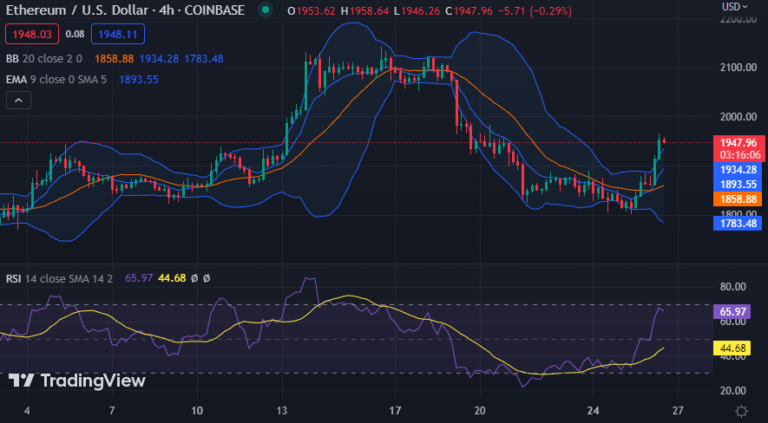This screenshot has height=423, width=768.
Task: Click the 20.00 RSI axis label
Action: (x=733, y=391)
